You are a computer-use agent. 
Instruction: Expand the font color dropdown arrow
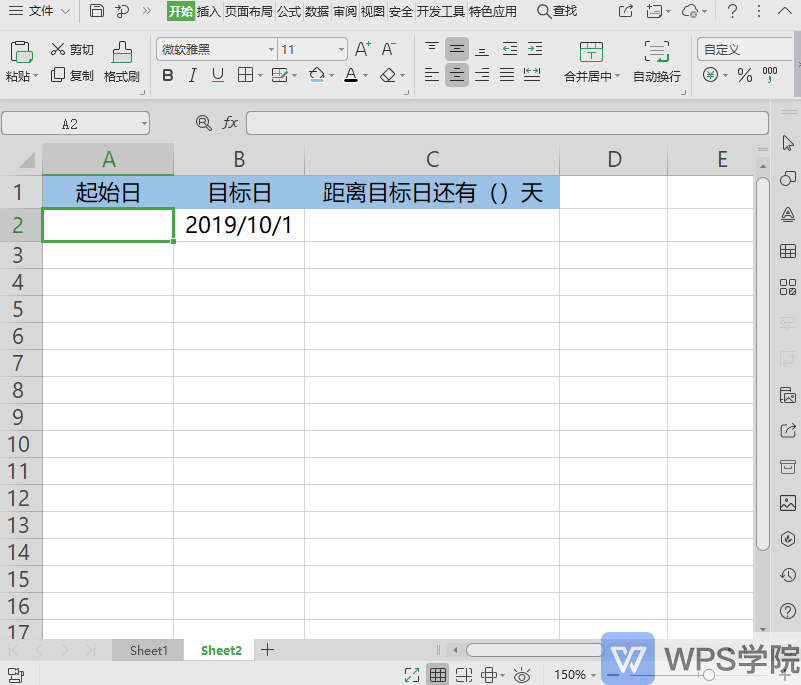tap(366, 76)
